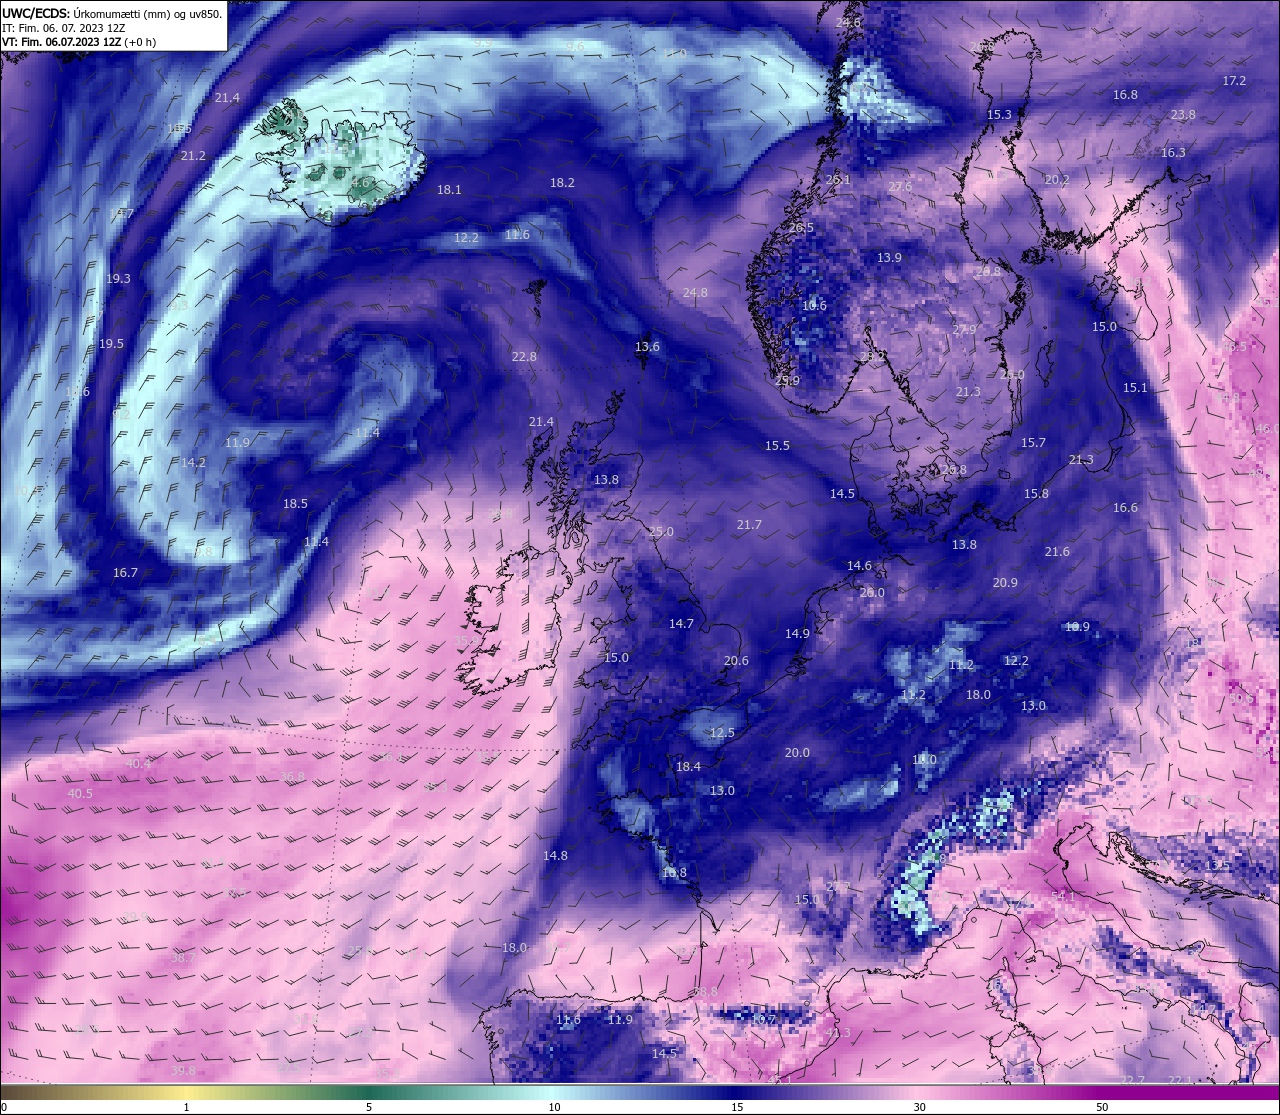Viewport: 1280px width, 1115px height.
Task: Click the map value '21.7' over the North Sea
Action: click(749, 525)
